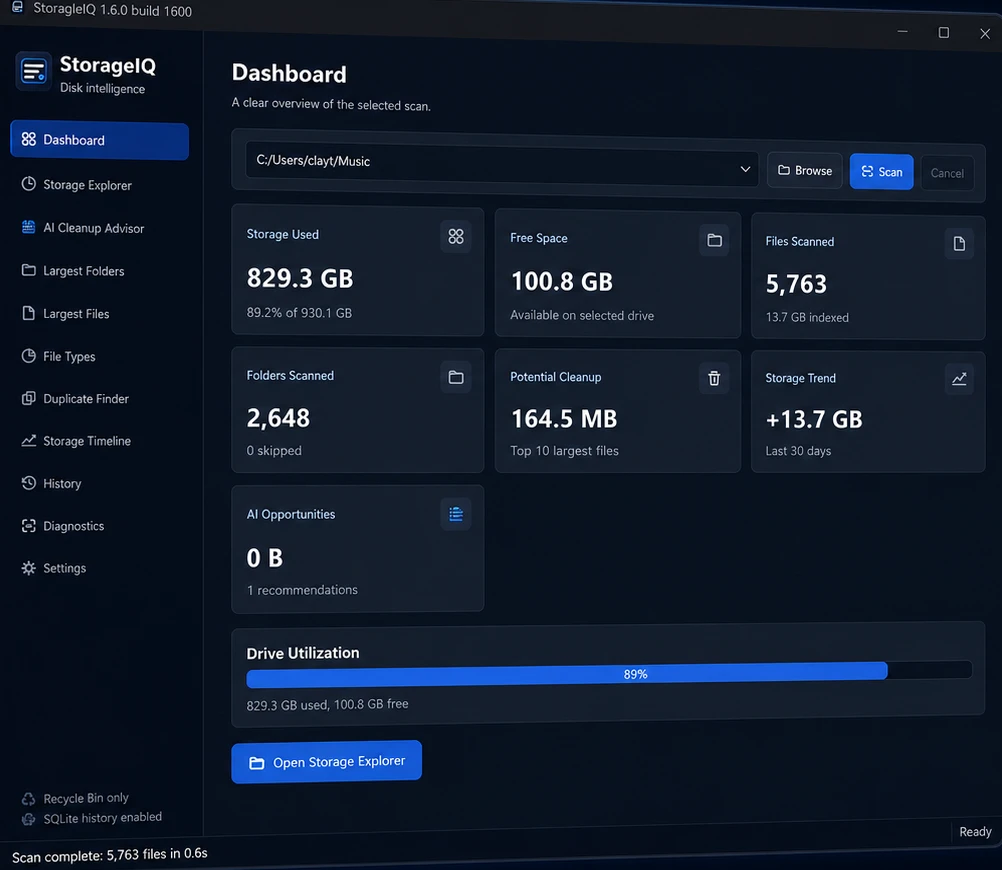The width and height of the screenshot is (1002, 870).
Task: Click the '1 recommendations' text
Action: point(302,590)
